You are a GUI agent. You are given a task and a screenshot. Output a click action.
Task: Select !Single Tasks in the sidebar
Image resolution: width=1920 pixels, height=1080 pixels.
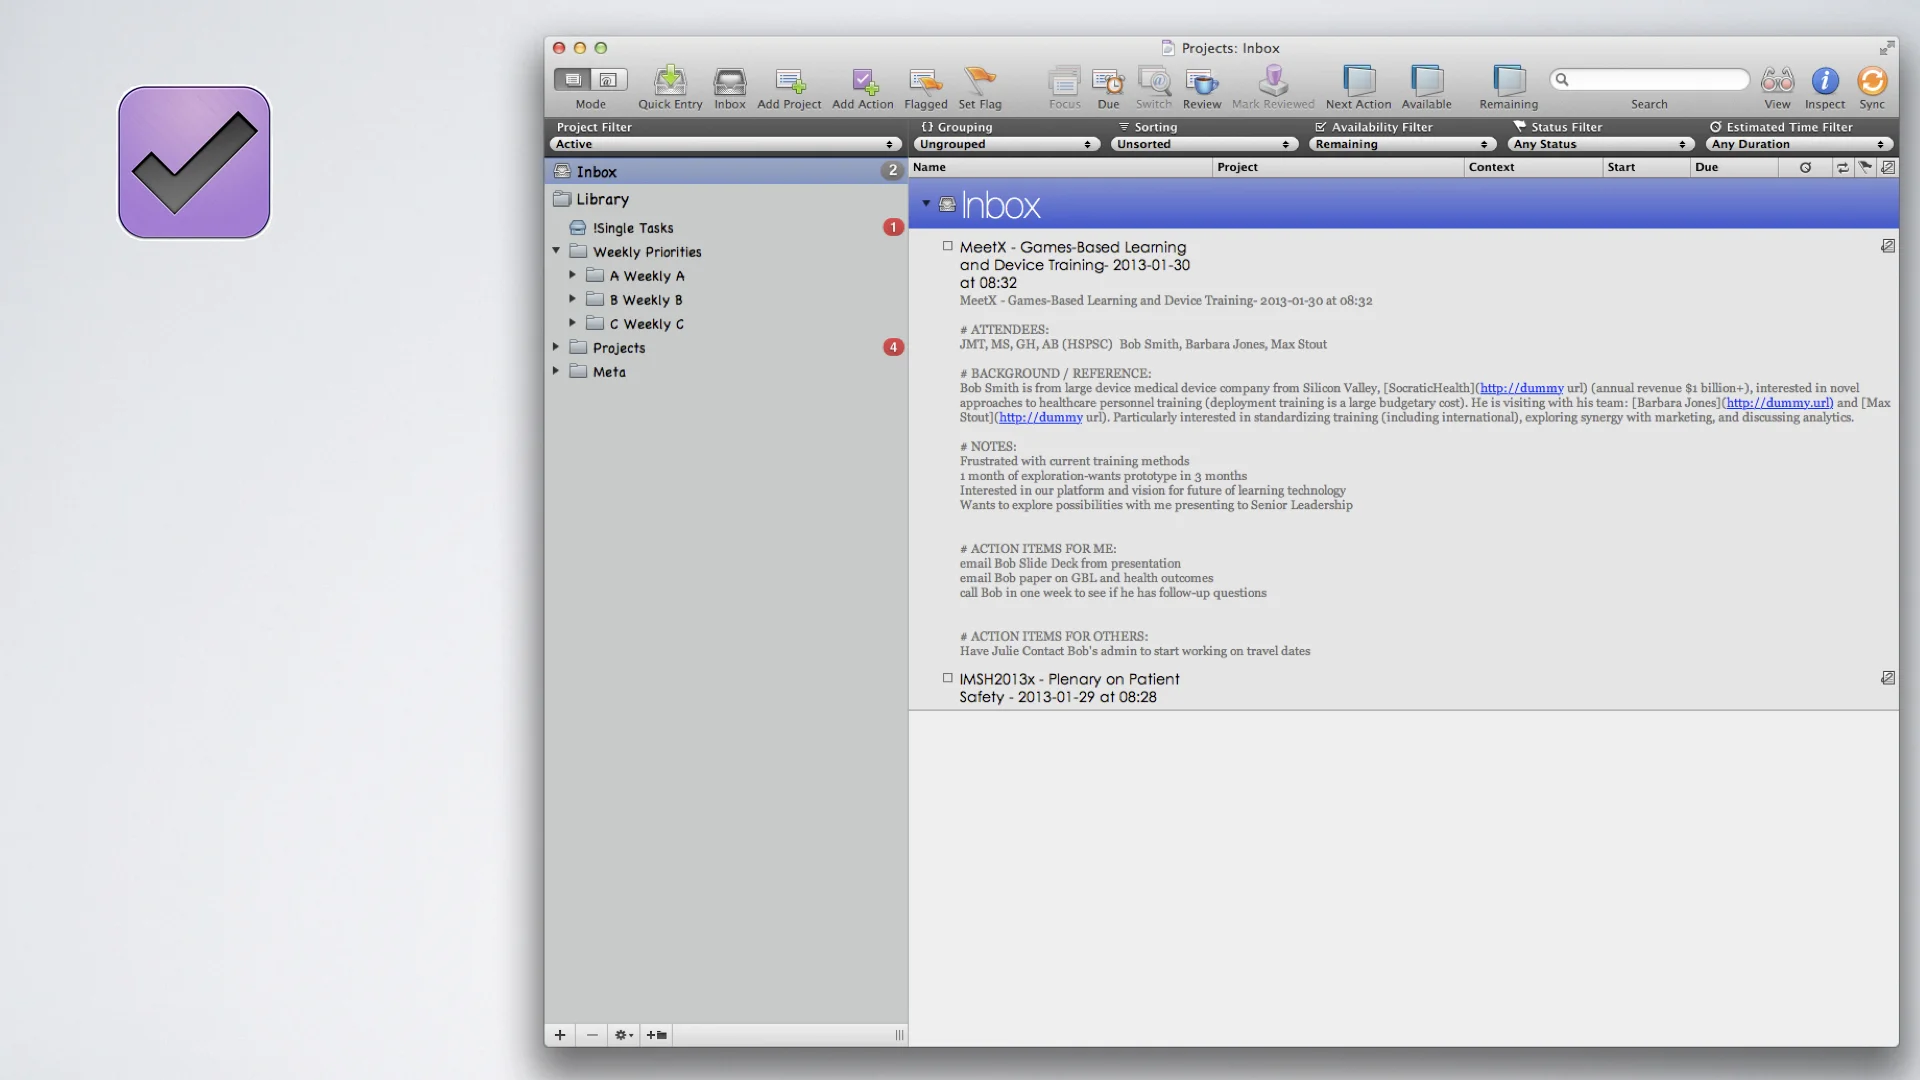[x=633, y=228]
